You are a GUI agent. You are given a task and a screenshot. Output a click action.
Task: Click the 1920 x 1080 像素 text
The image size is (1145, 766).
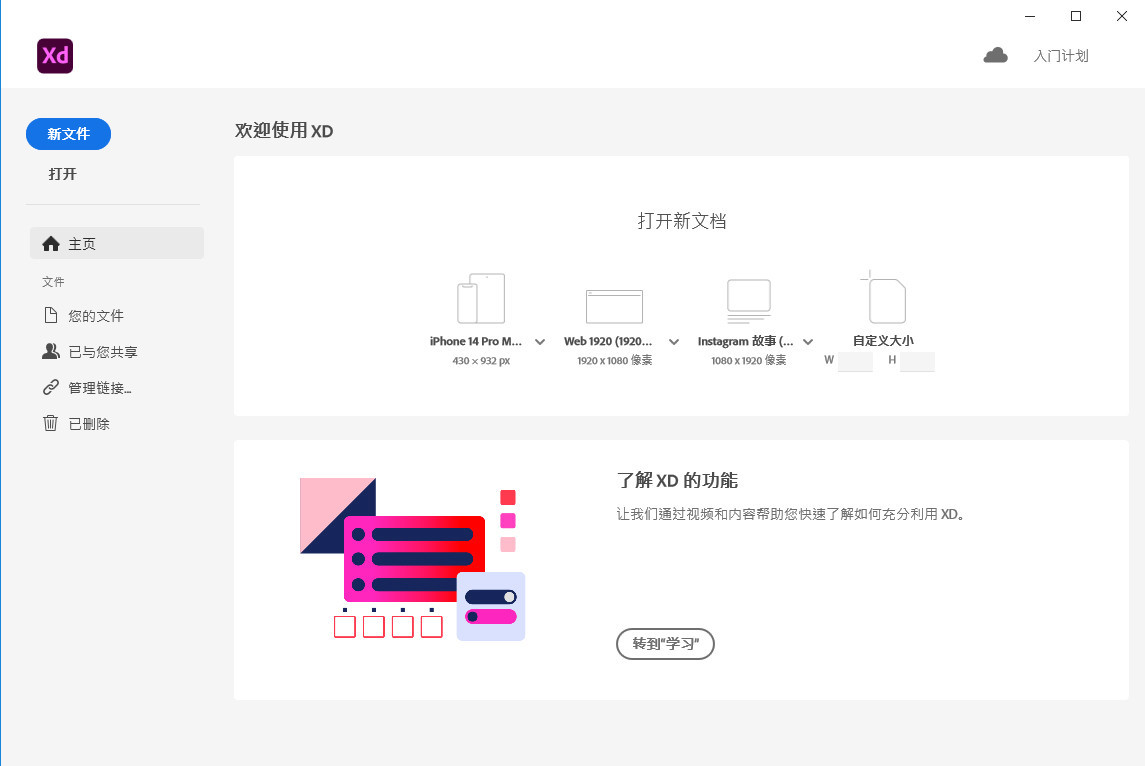(x=614, y=361)
